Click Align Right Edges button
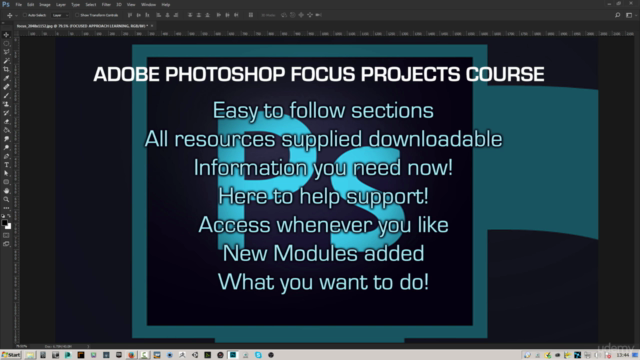 tap(176, 15)
